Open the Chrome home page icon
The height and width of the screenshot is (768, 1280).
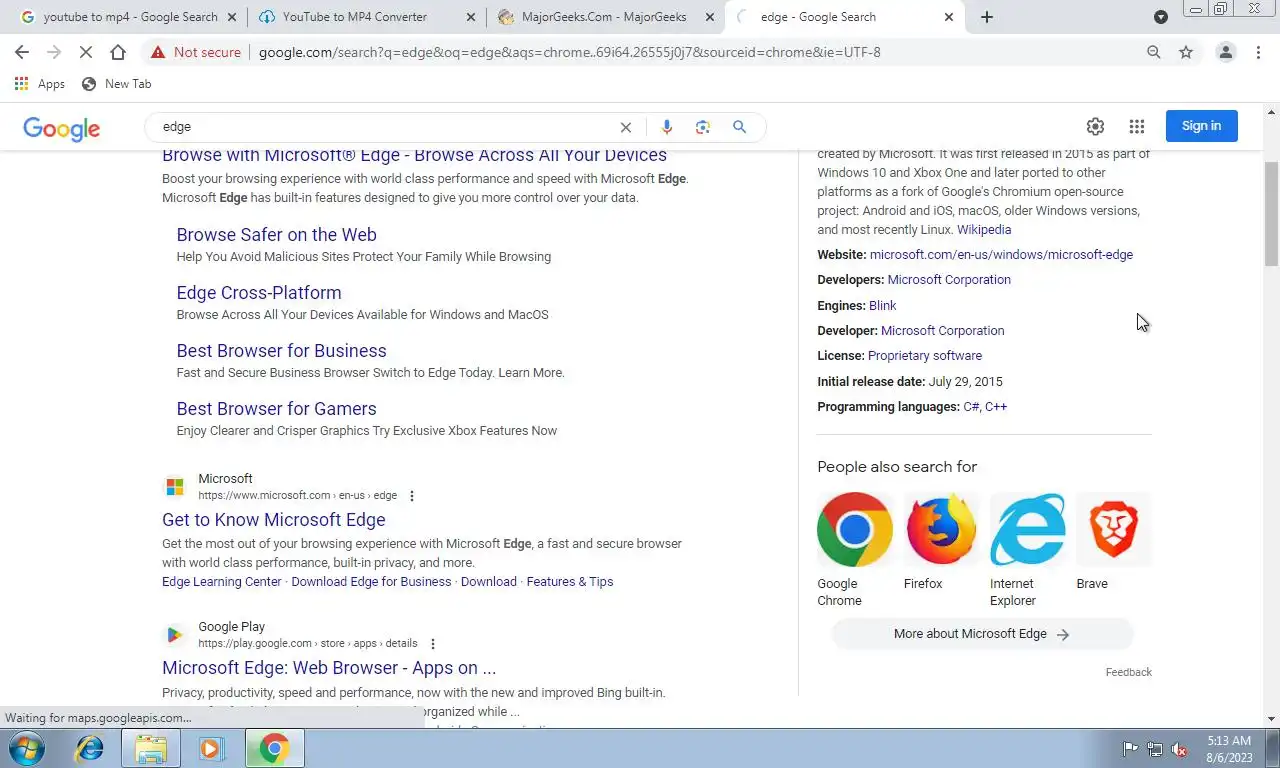(118, 52)
